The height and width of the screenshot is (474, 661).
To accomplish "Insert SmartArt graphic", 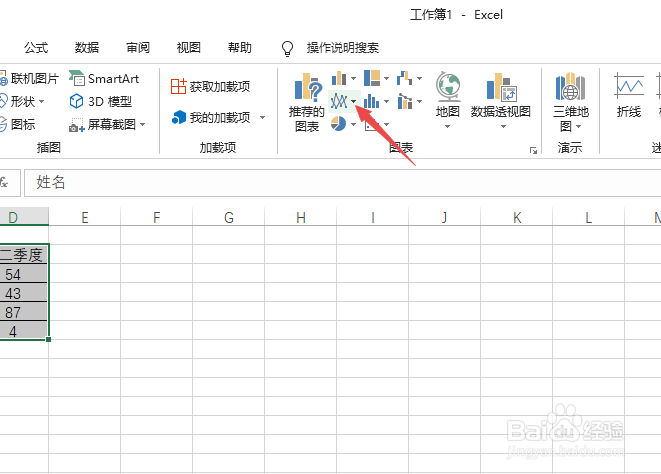I will [104, 78].
